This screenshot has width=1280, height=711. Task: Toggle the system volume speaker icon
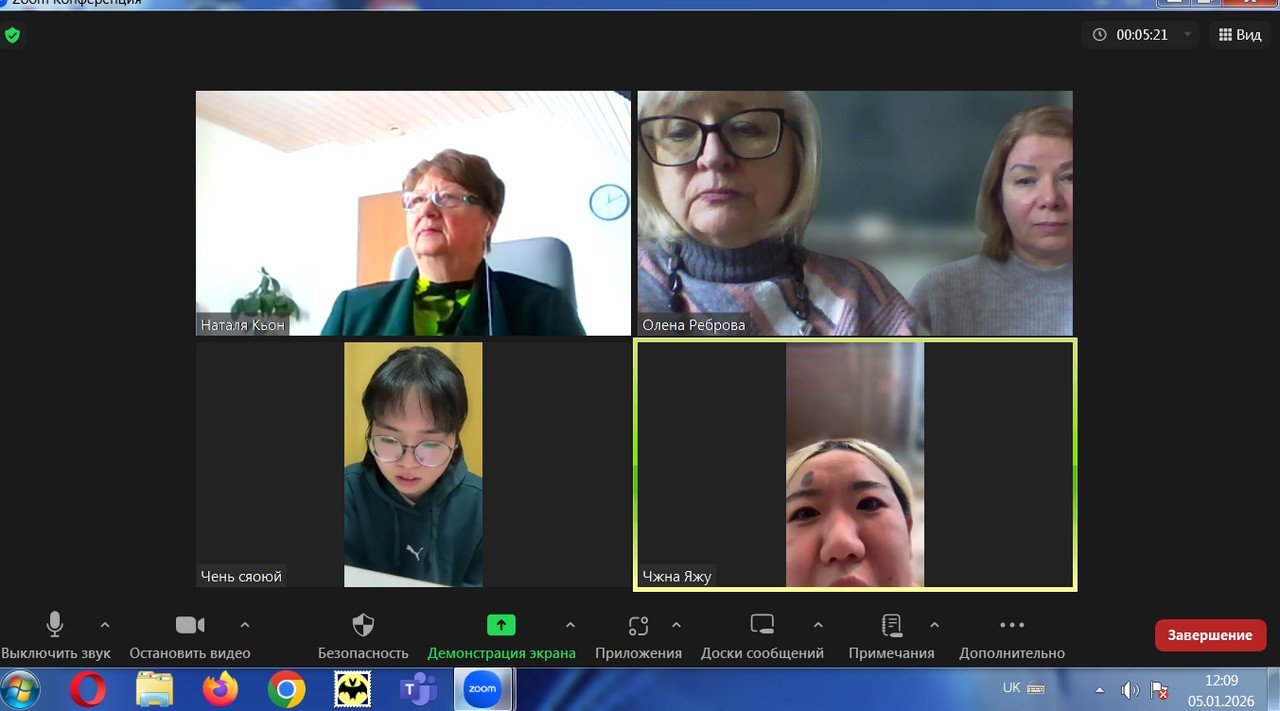point(1130,689)
